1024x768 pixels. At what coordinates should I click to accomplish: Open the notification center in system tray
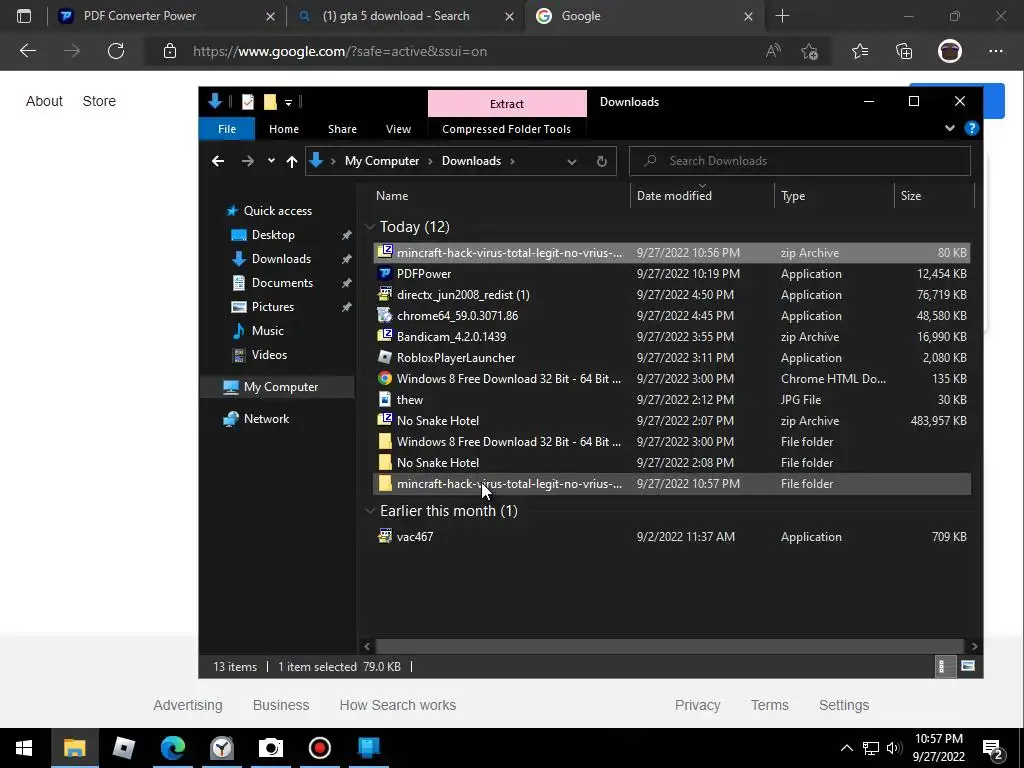994,749
